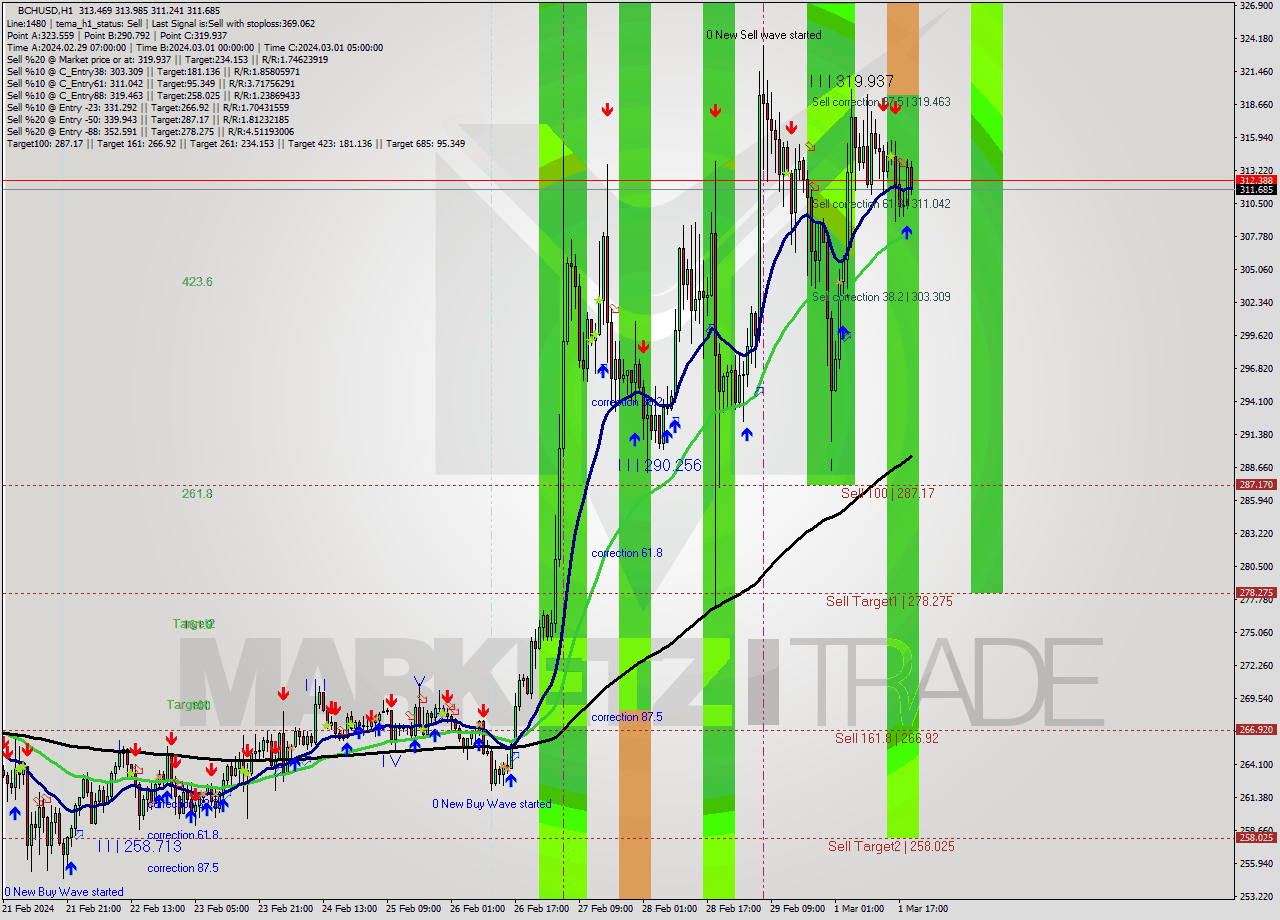The height and width of the screenshot is (920, 1280).
Task: Select the '29 Feb 09:00' time label
Action: (797, 909)
